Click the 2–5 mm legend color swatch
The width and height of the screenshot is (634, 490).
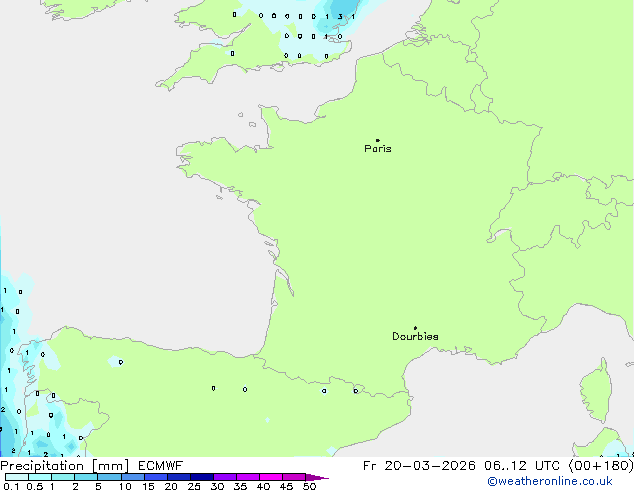(86, 477)
